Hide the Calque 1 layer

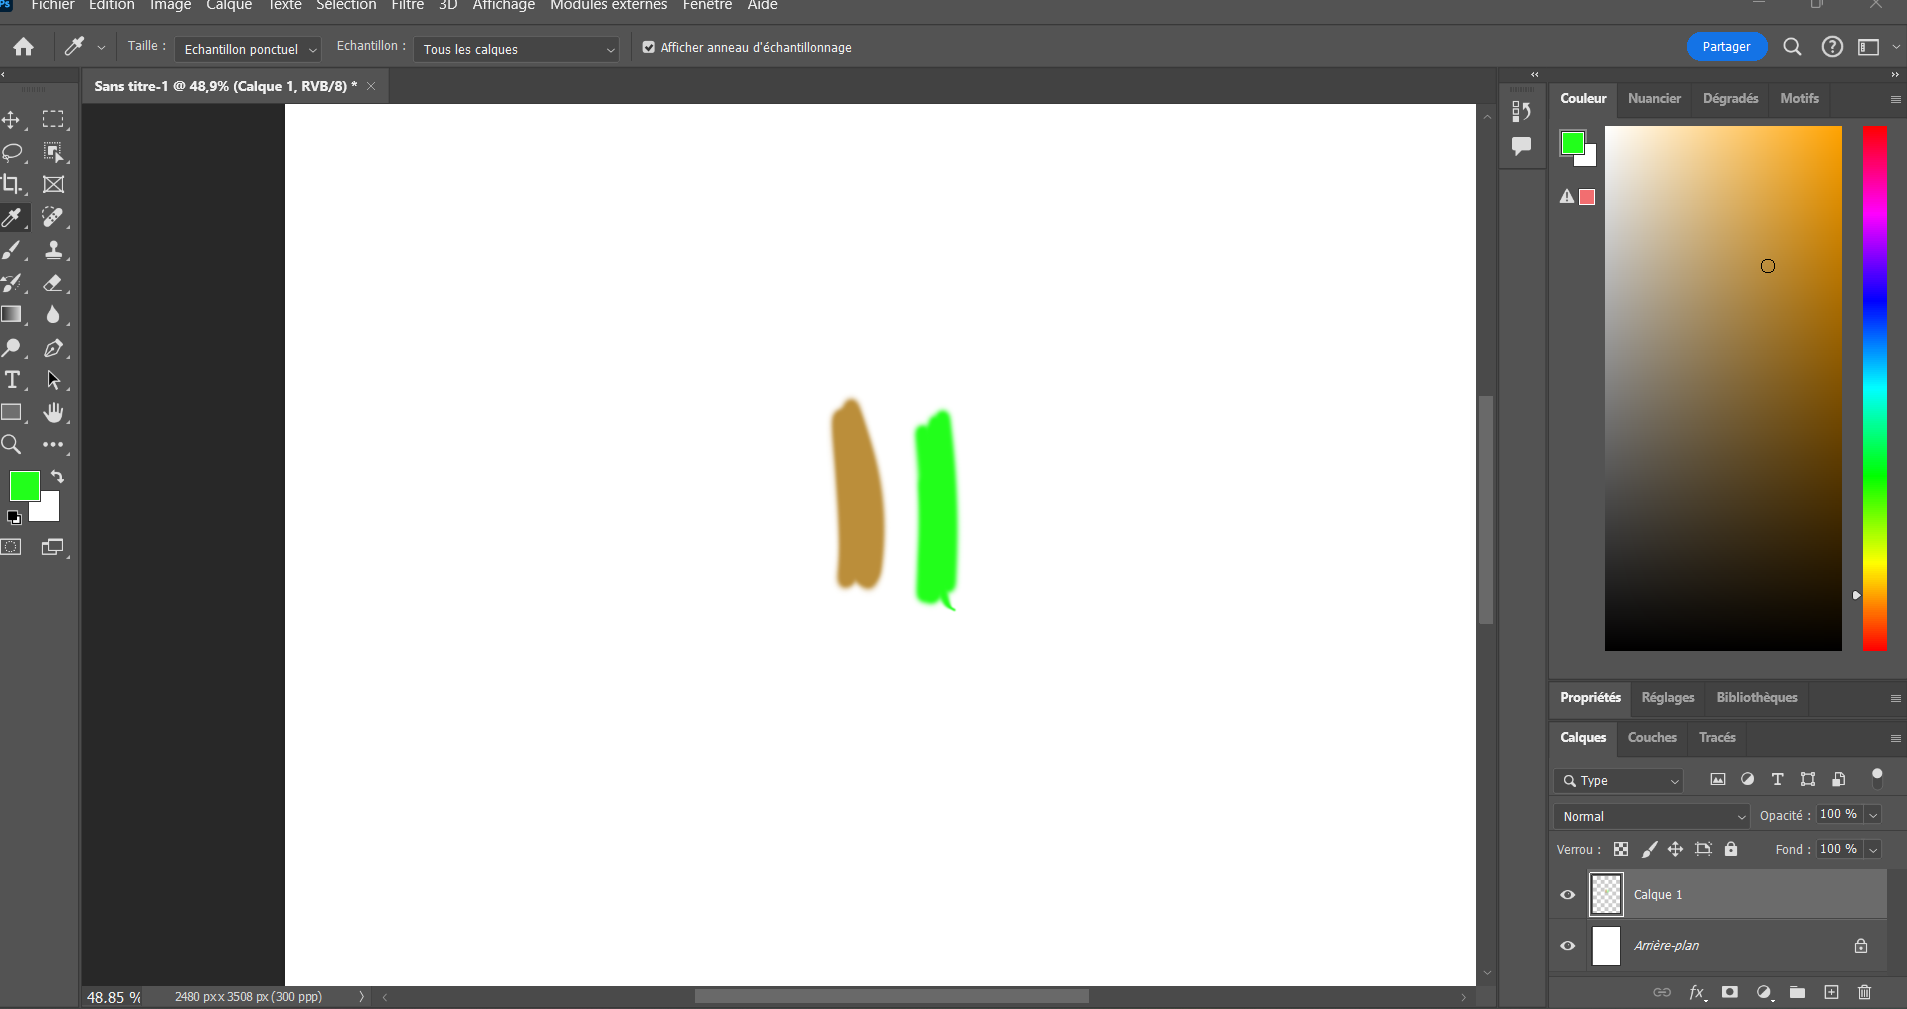(1567, 894)
